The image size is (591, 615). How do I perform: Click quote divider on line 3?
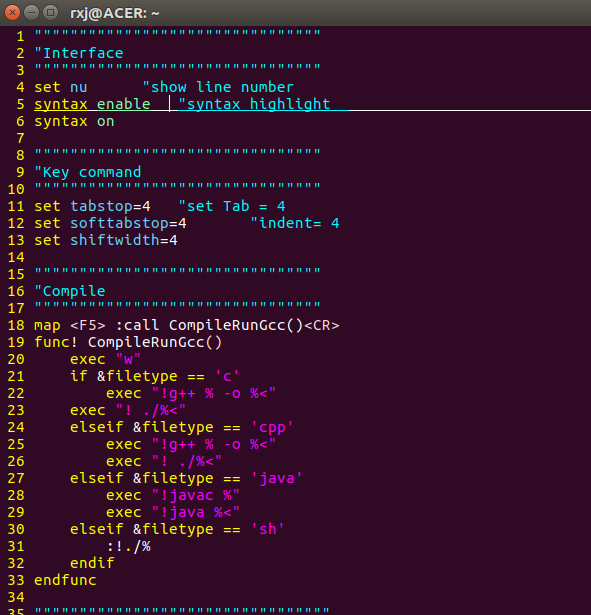178,67
